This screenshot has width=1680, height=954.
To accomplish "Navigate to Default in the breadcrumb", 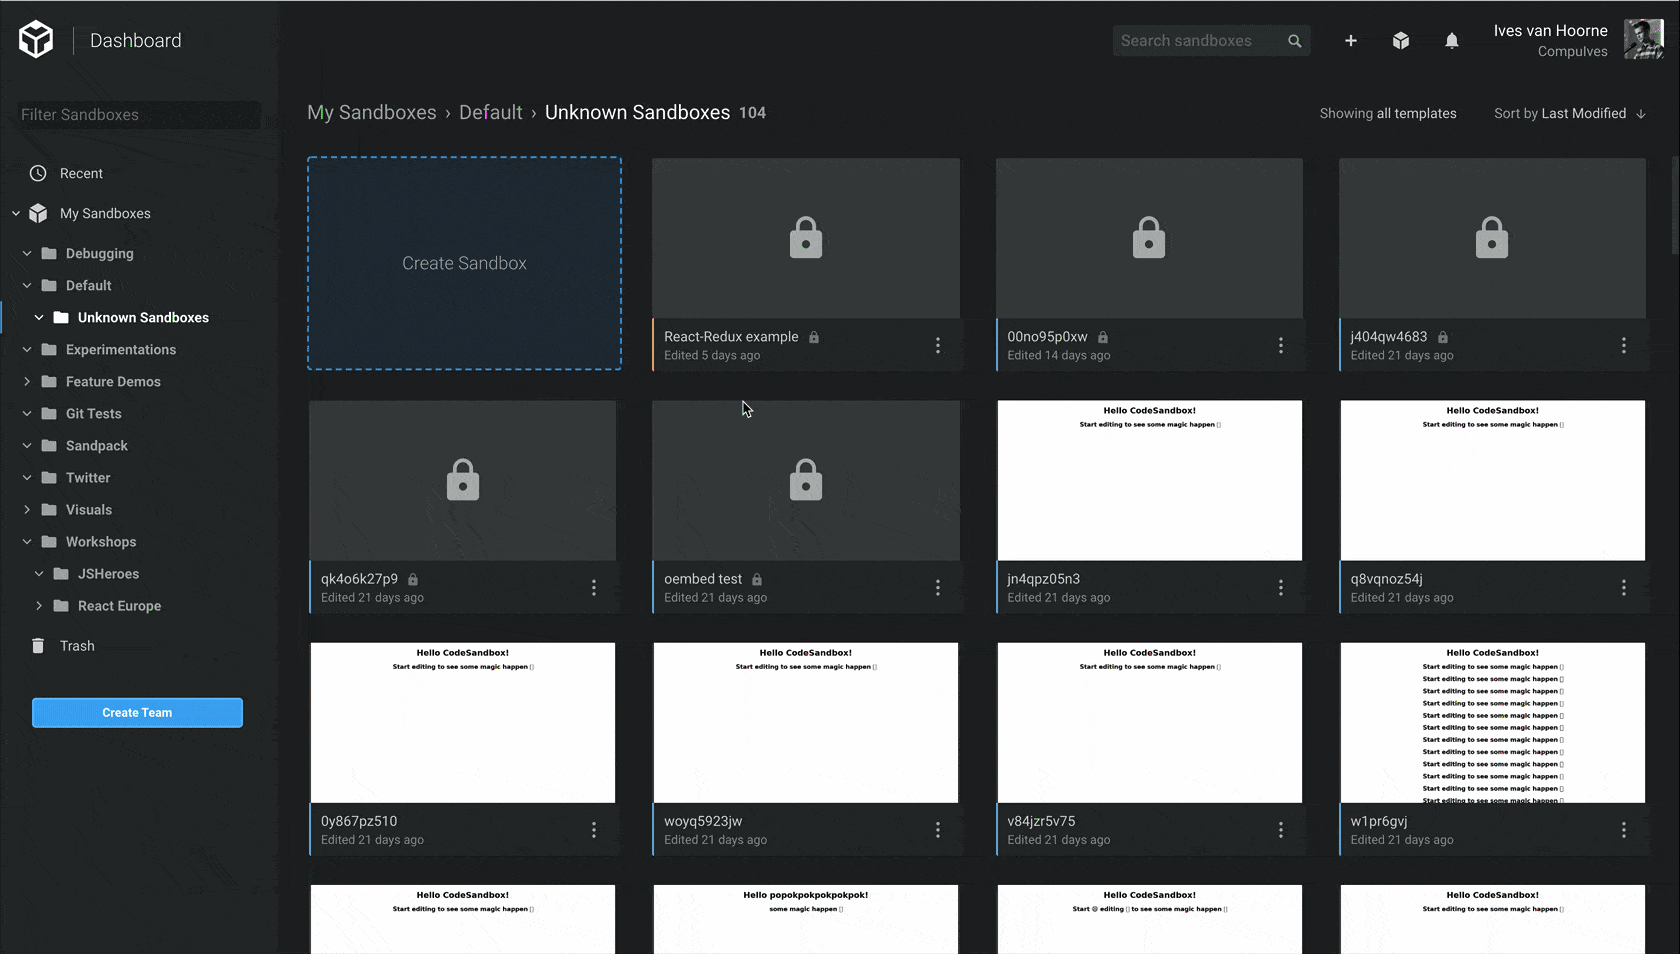I will tap(490, 112).
